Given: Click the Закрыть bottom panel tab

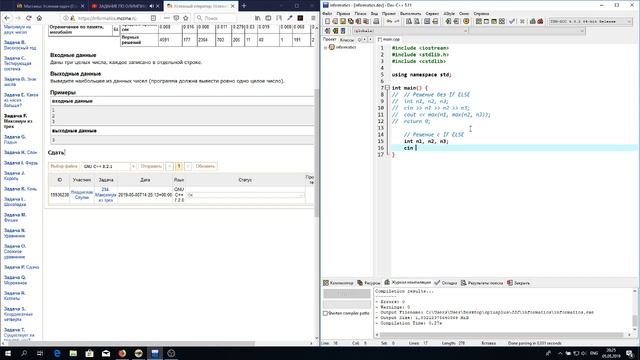Looking at the screenshot, I should tap(518, 282).
